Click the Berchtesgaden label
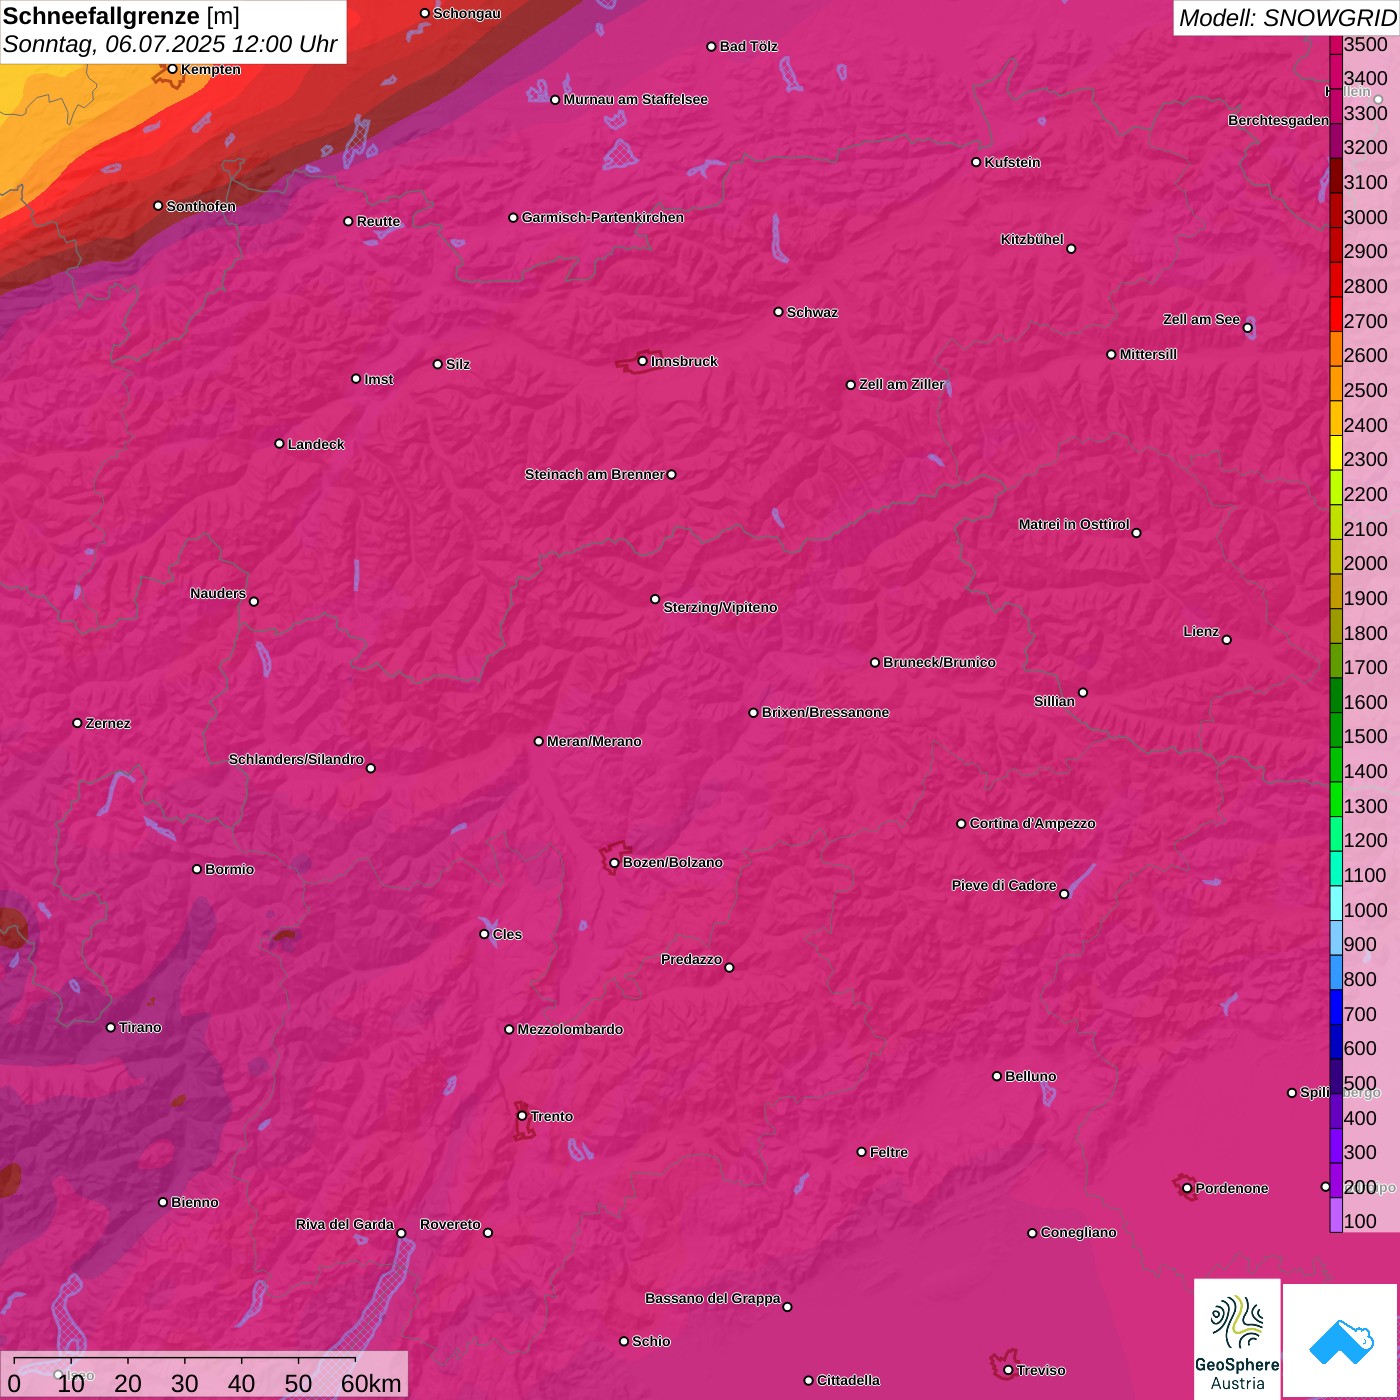Viewport: 1400px width, 1400px height. pyautogui.click(x=1278, y=120)
